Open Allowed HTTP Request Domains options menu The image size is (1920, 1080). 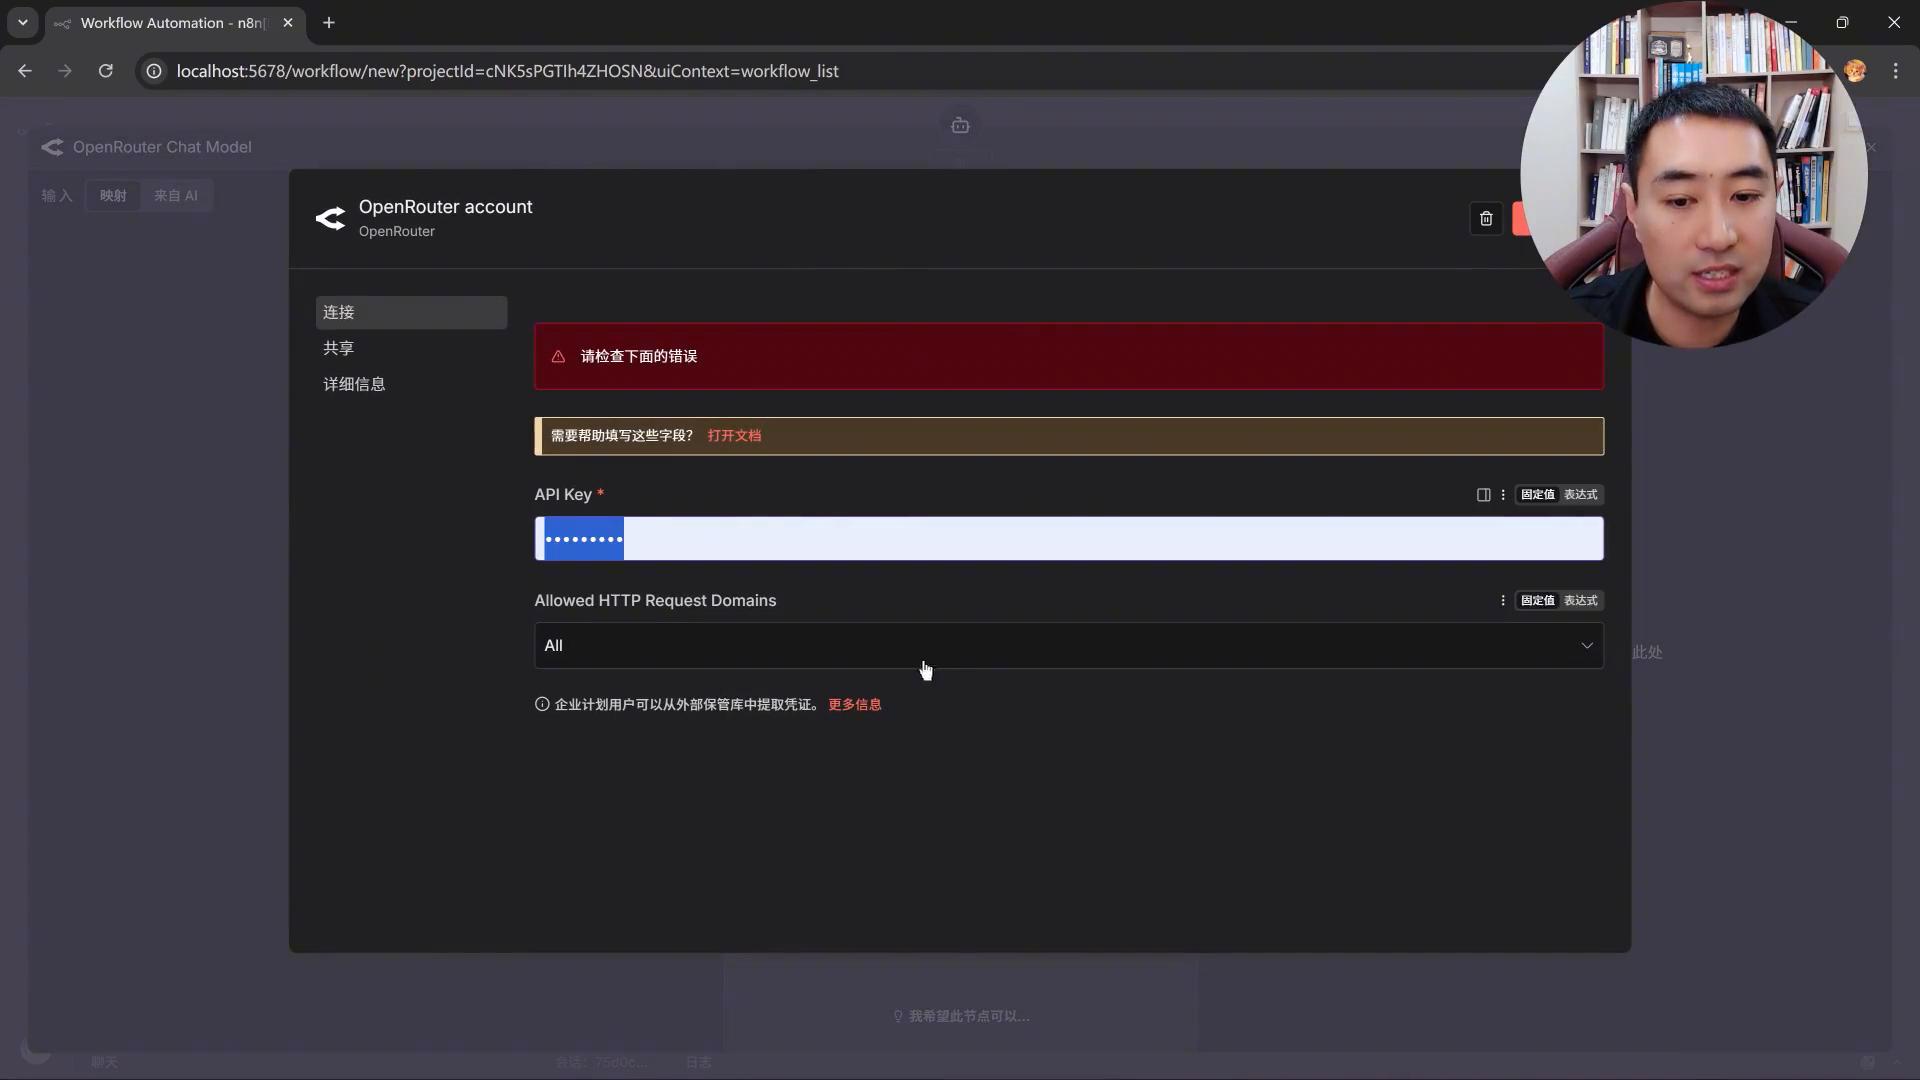coord(1502,601)
